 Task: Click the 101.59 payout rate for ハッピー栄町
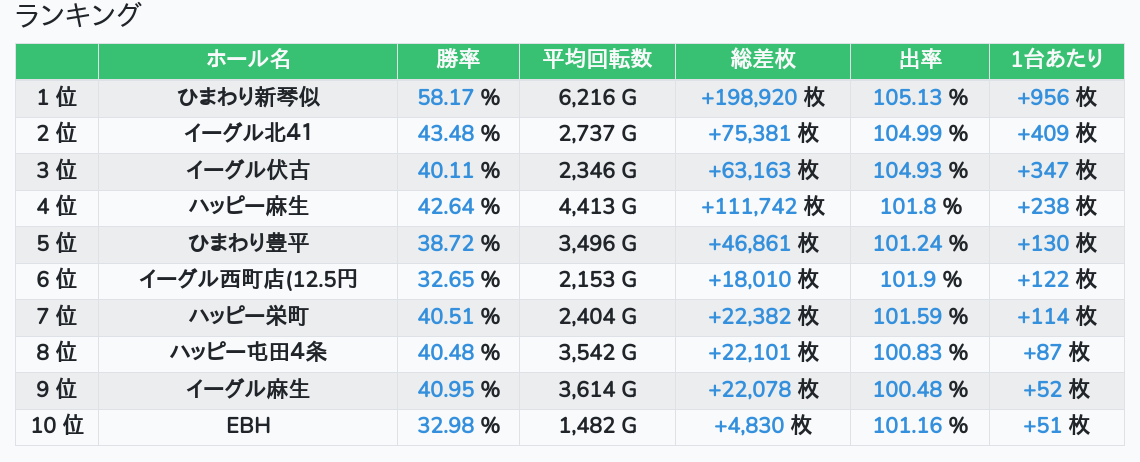907,316
